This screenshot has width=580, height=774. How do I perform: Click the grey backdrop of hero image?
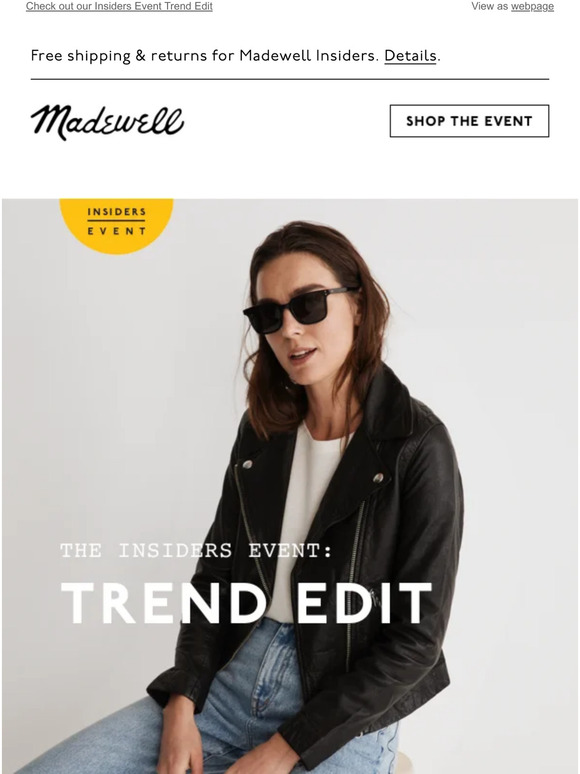pyautogui.click(x=518, y=395)
